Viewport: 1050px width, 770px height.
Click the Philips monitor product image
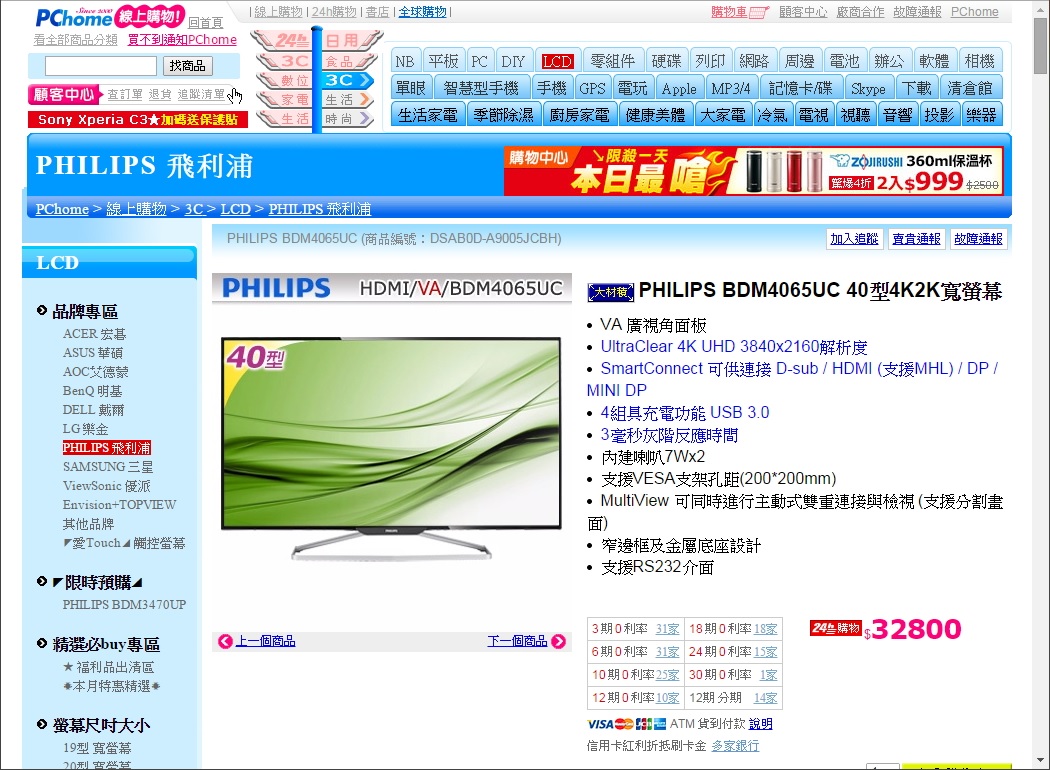[391, 447]
